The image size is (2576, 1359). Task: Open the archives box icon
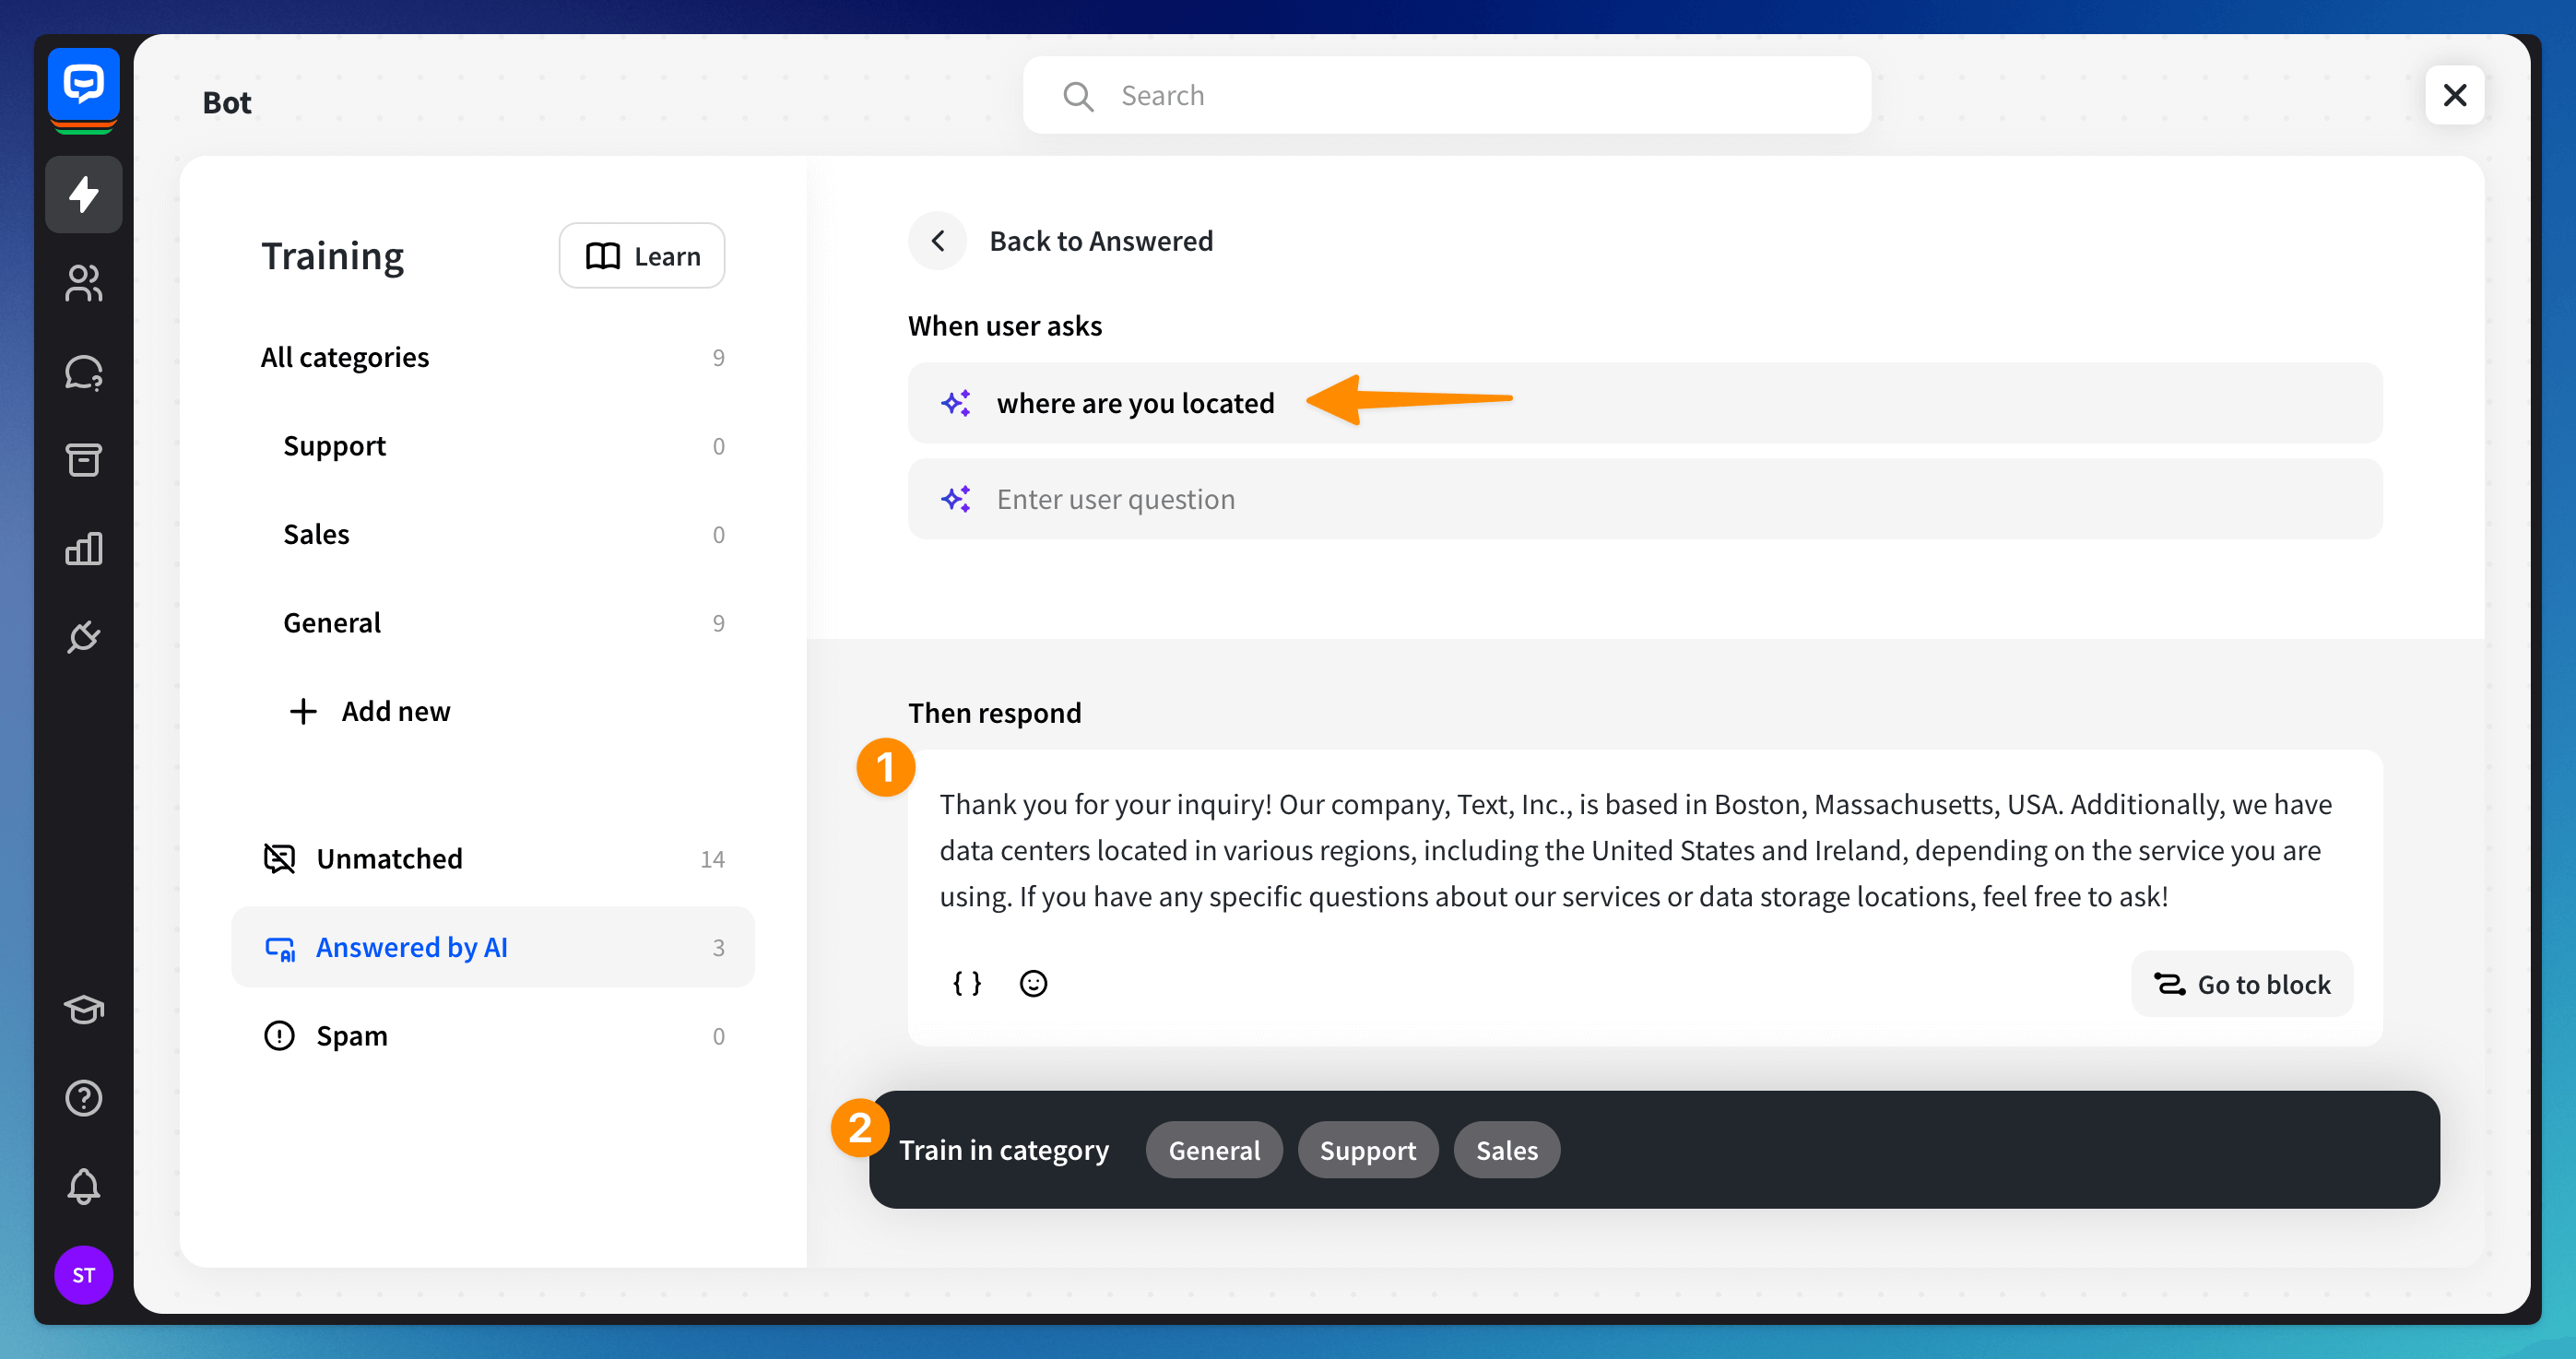[83, 460]
